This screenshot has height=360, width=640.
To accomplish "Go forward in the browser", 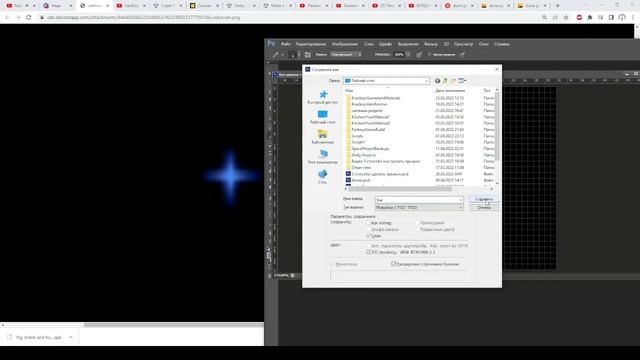I will pos(18,18).
